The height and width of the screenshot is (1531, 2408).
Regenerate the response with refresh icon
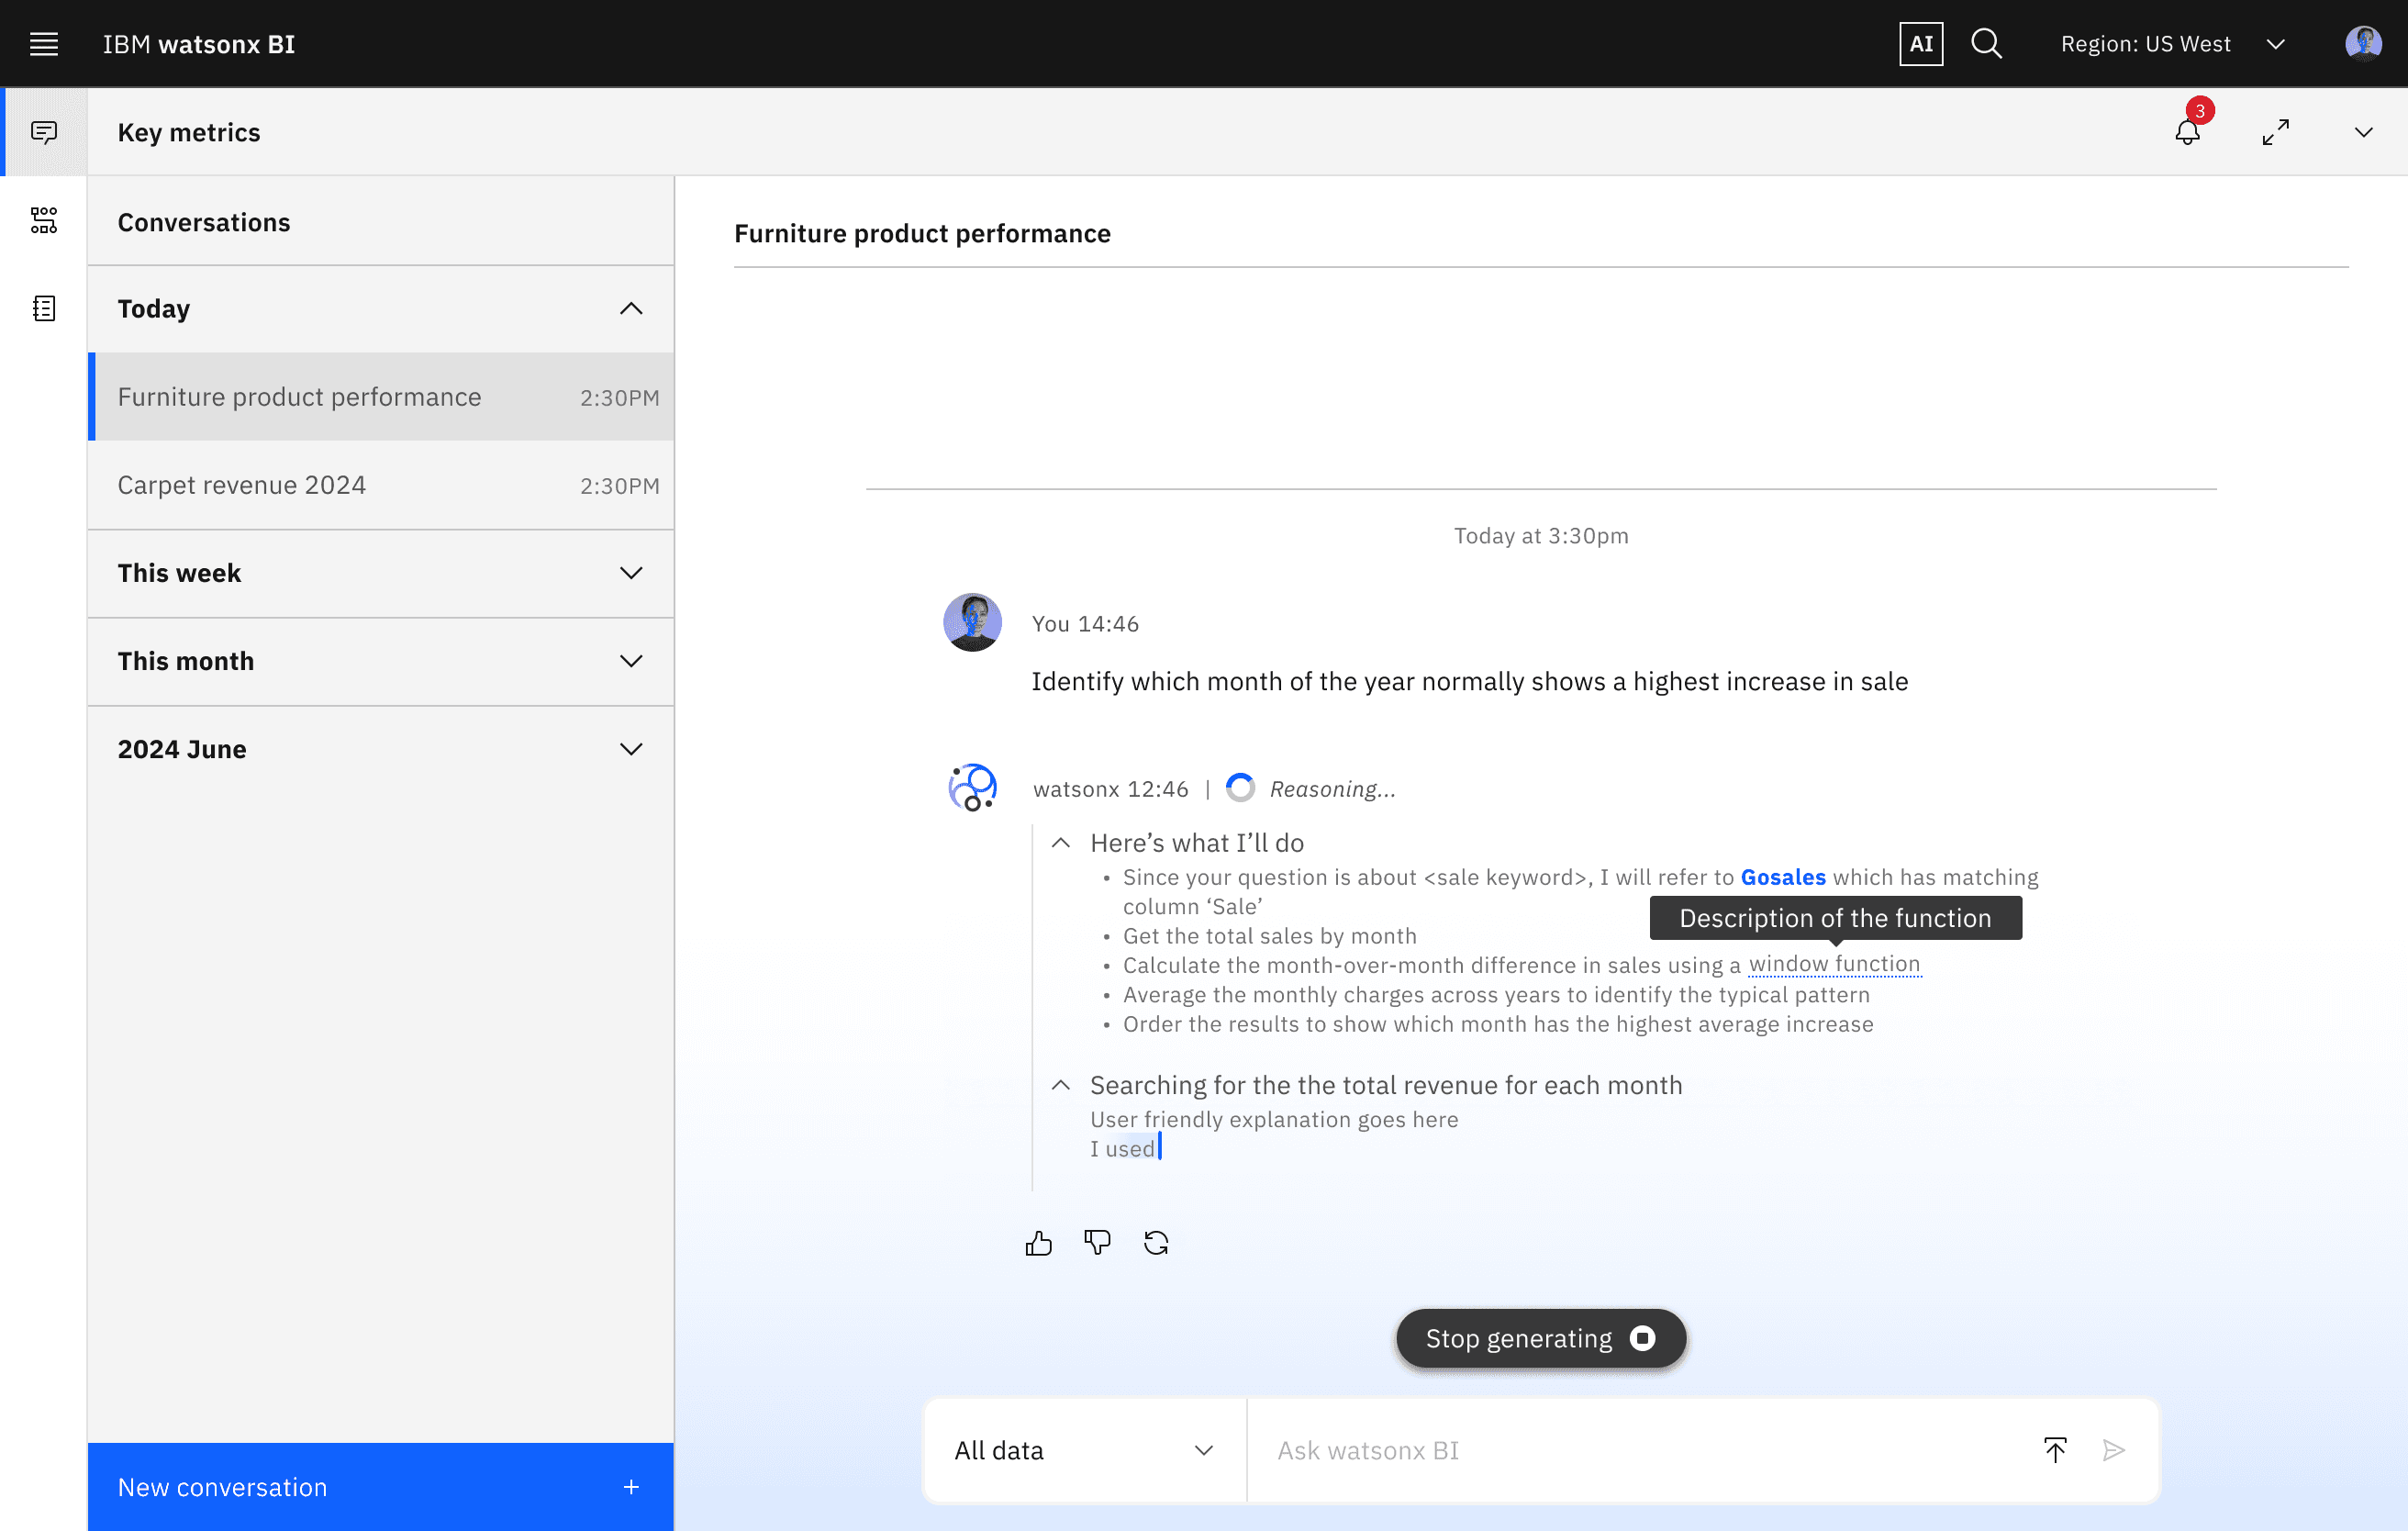pyautogui.click(x=1156, y=1242)
